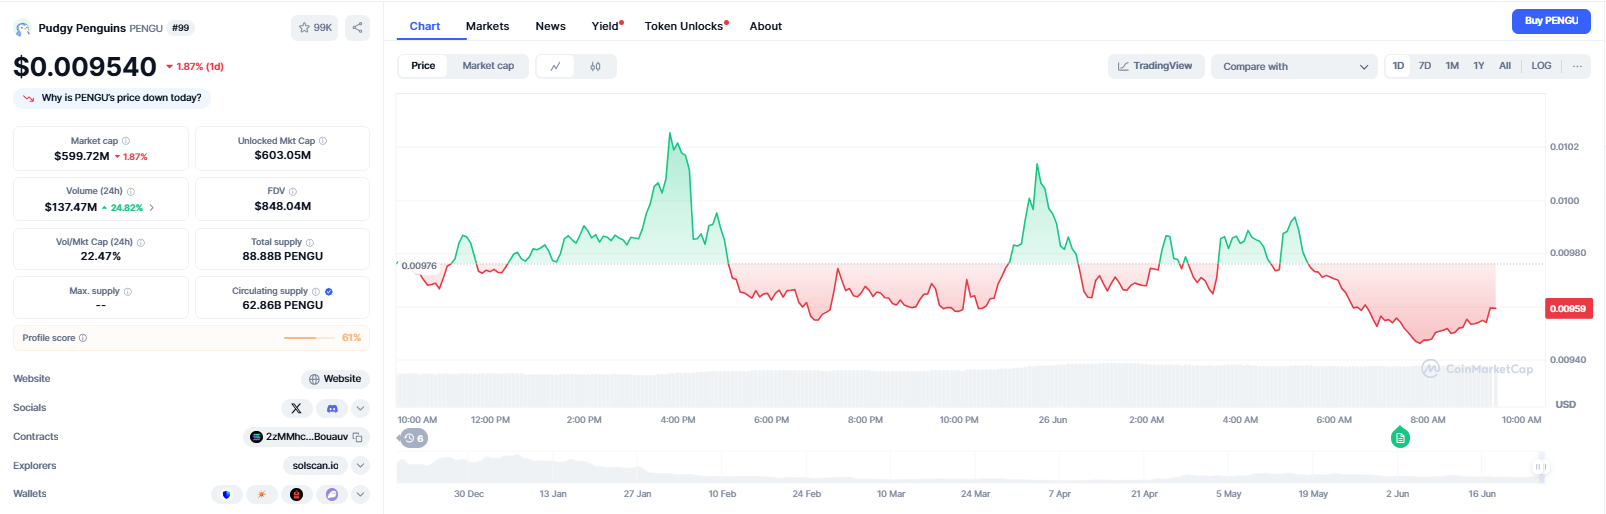Viewport: 1606px width, 514px height.
Task: Open Unlocked Mkt Cap info icon
Action: coord(323,141)
